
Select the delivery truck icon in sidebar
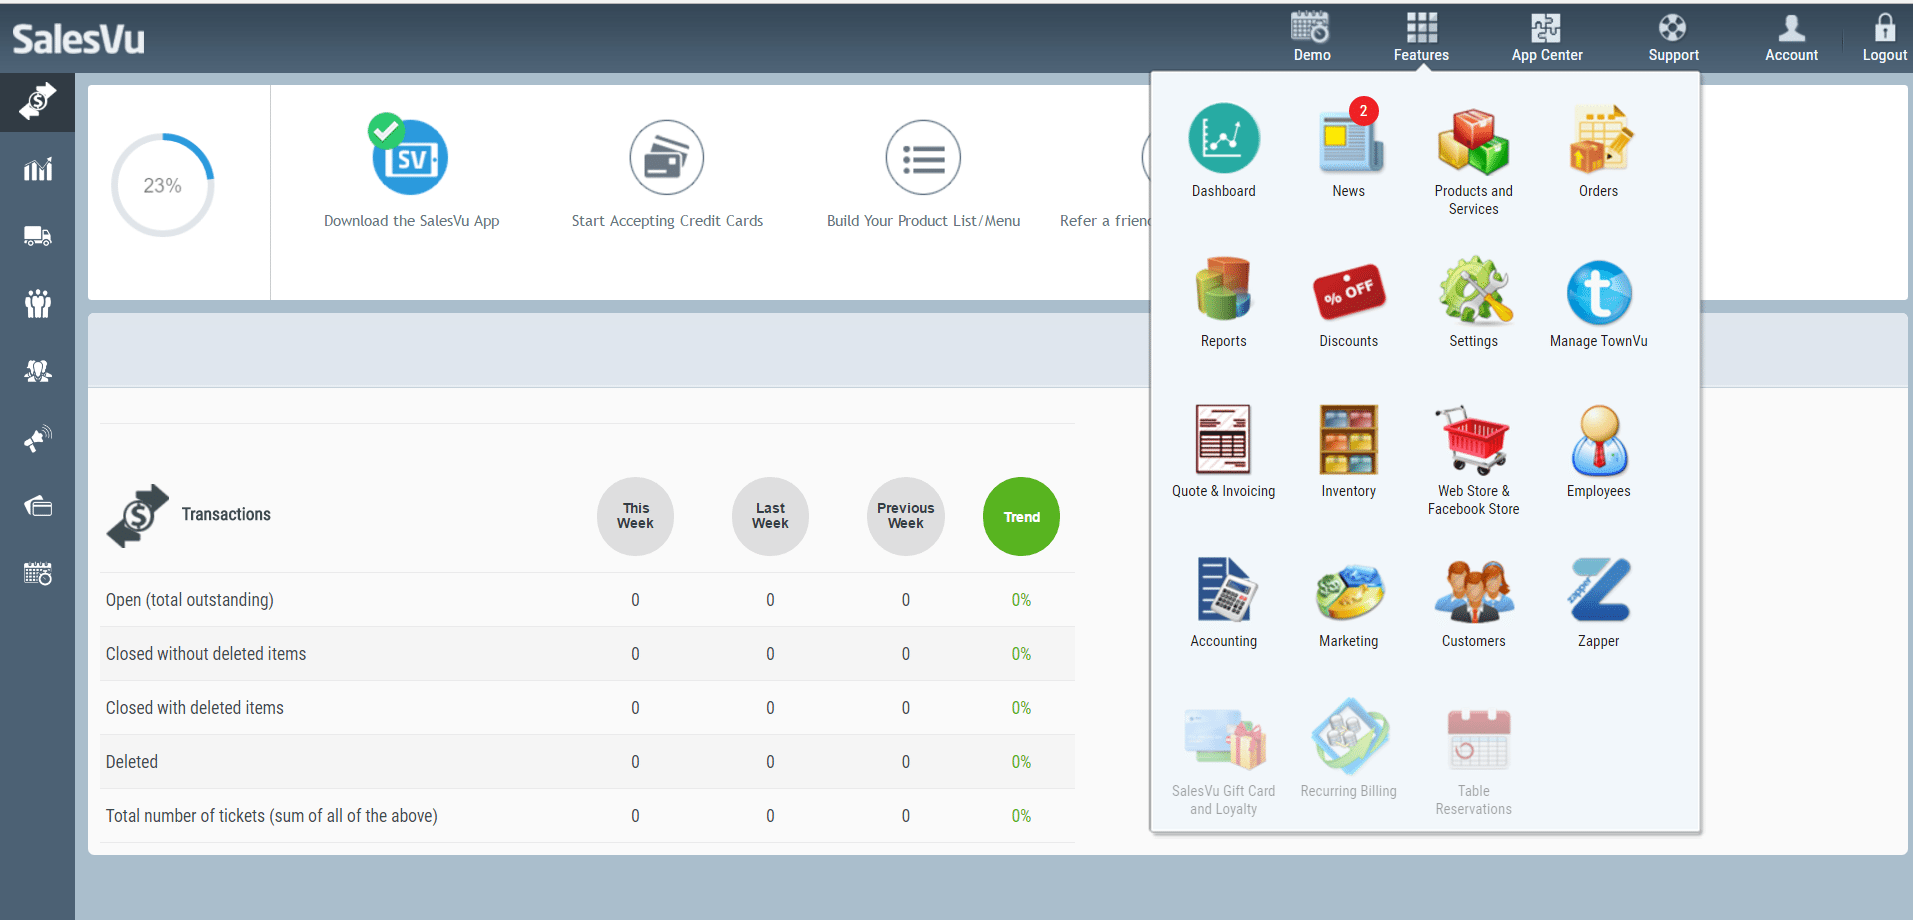click(x=37, y=236)
